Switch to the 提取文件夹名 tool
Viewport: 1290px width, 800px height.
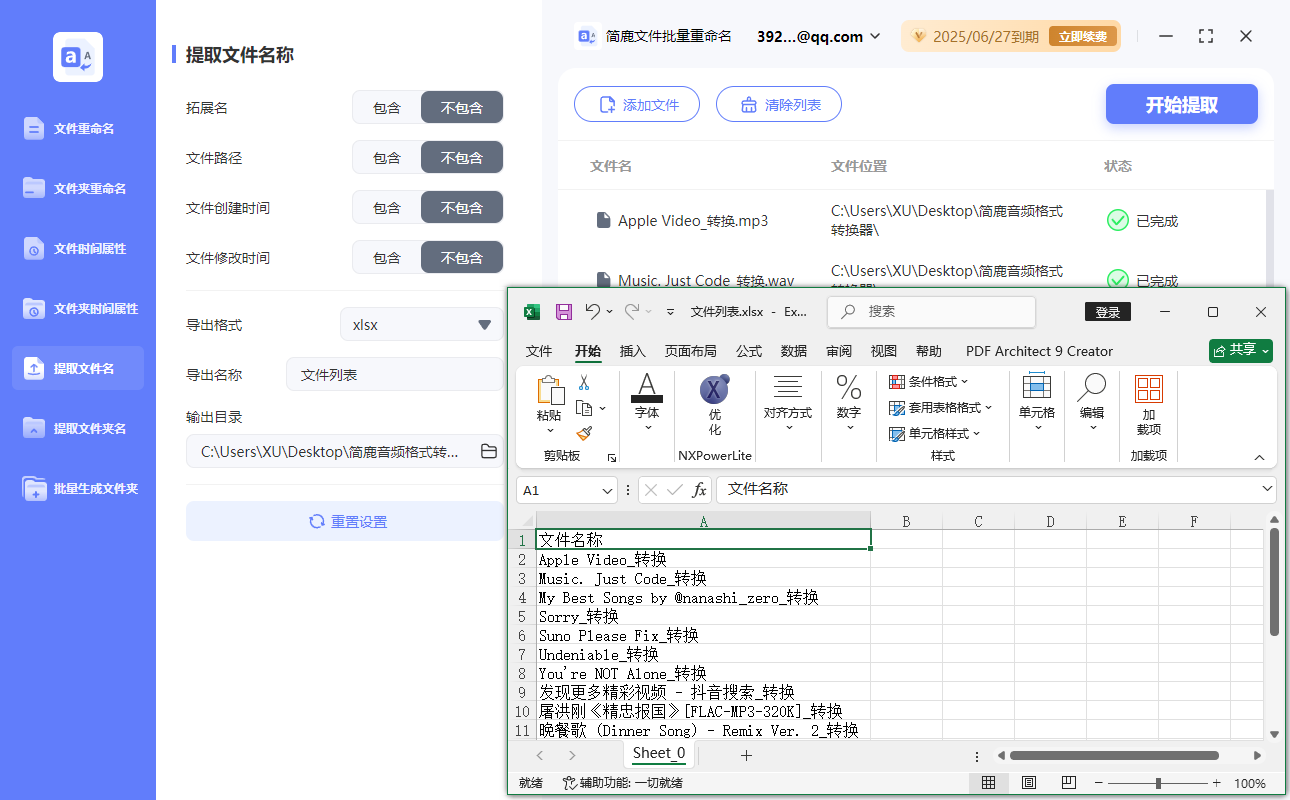pyautogui.click(x=77, y=428)
